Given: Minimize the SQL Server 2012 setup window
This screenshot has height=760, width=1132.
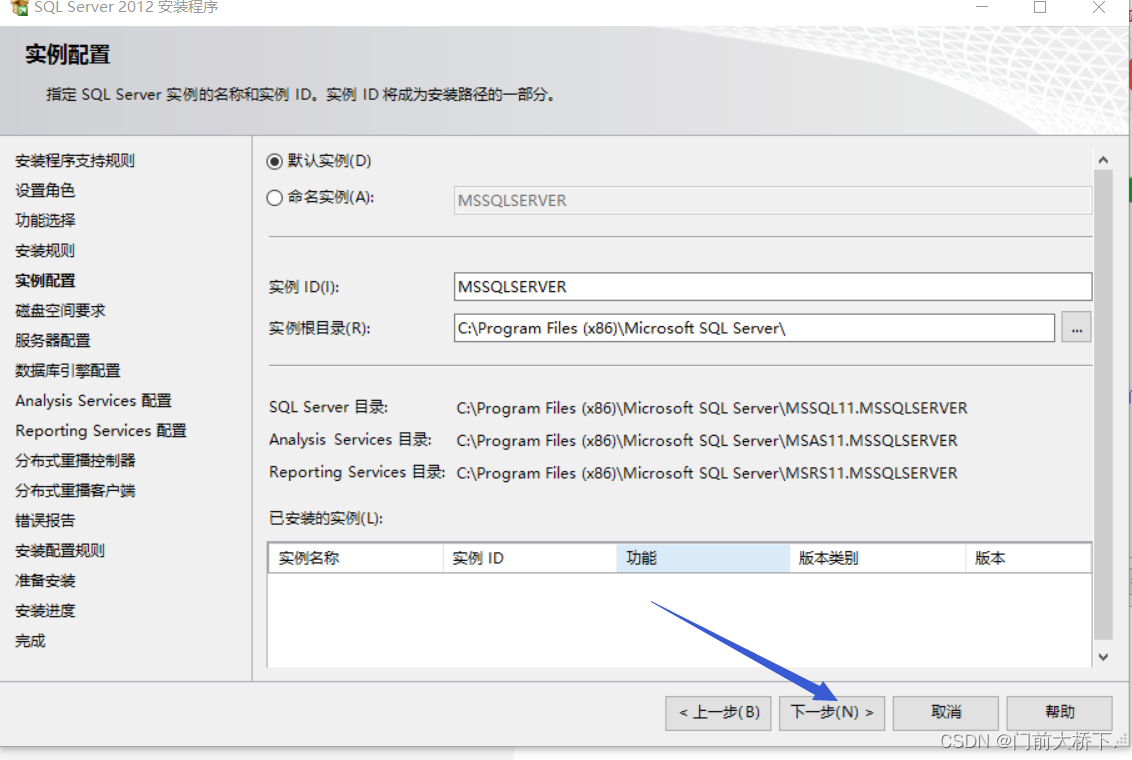Looking at the screenshot, I should [982, 7].
